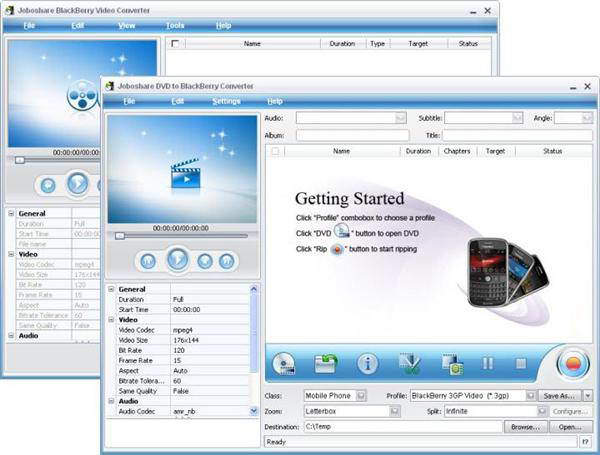
Task: Click the properties scrollbar up arrow
Action: [253, 289]
